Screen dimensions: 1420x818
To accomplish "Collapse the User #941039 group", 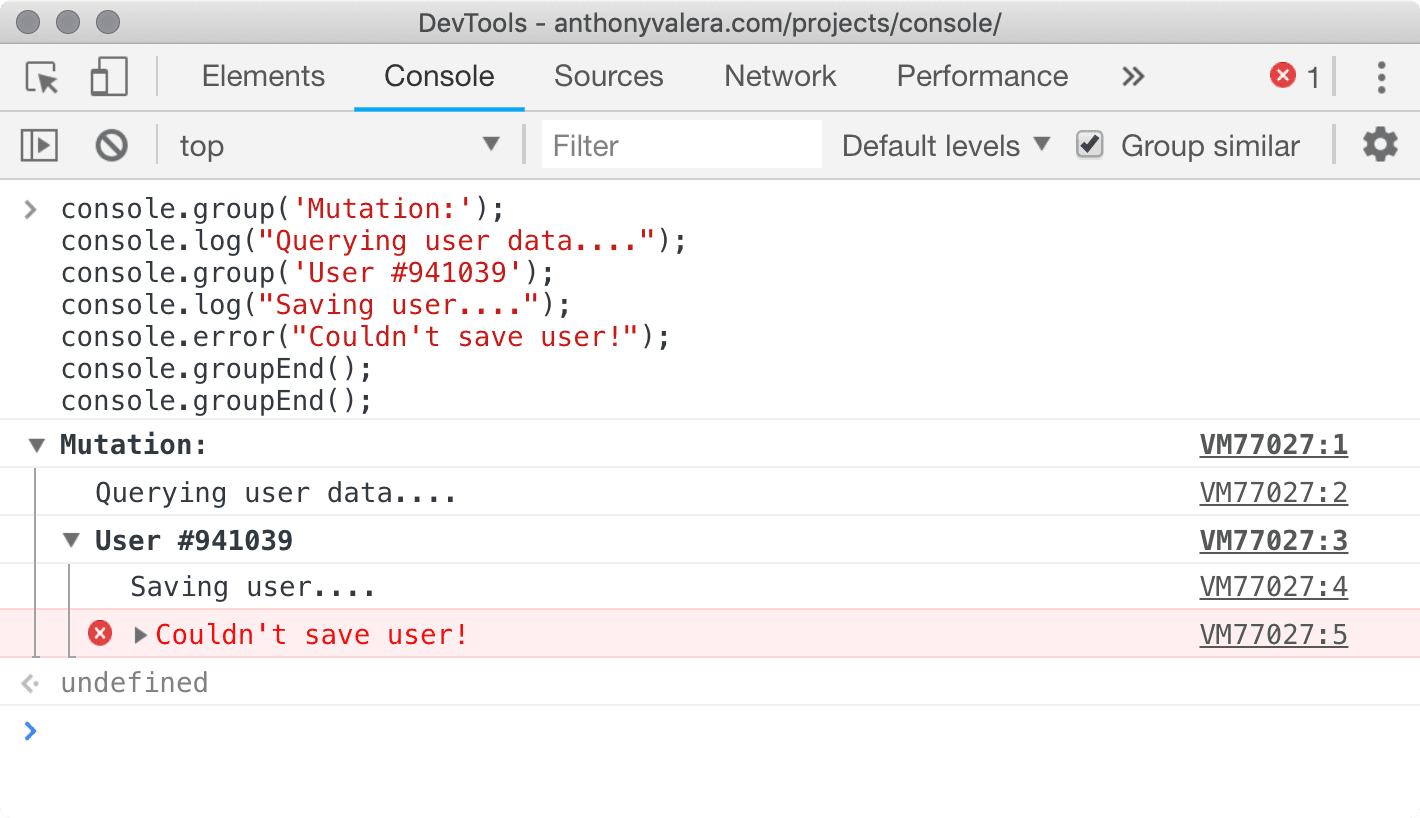I will coord(70,539).
